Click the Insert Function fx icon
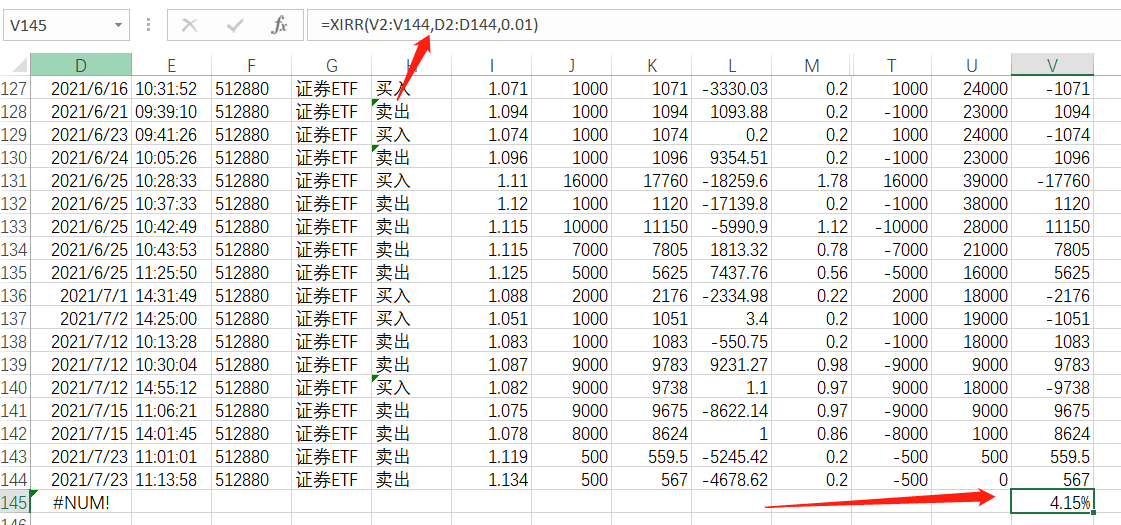The width and height of the screenshot is (1121, 525). click(279, 25)
